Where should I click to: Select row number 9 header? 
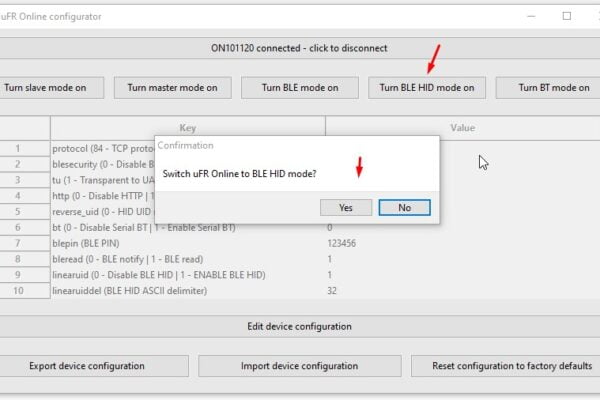click(x=25, y=275)
